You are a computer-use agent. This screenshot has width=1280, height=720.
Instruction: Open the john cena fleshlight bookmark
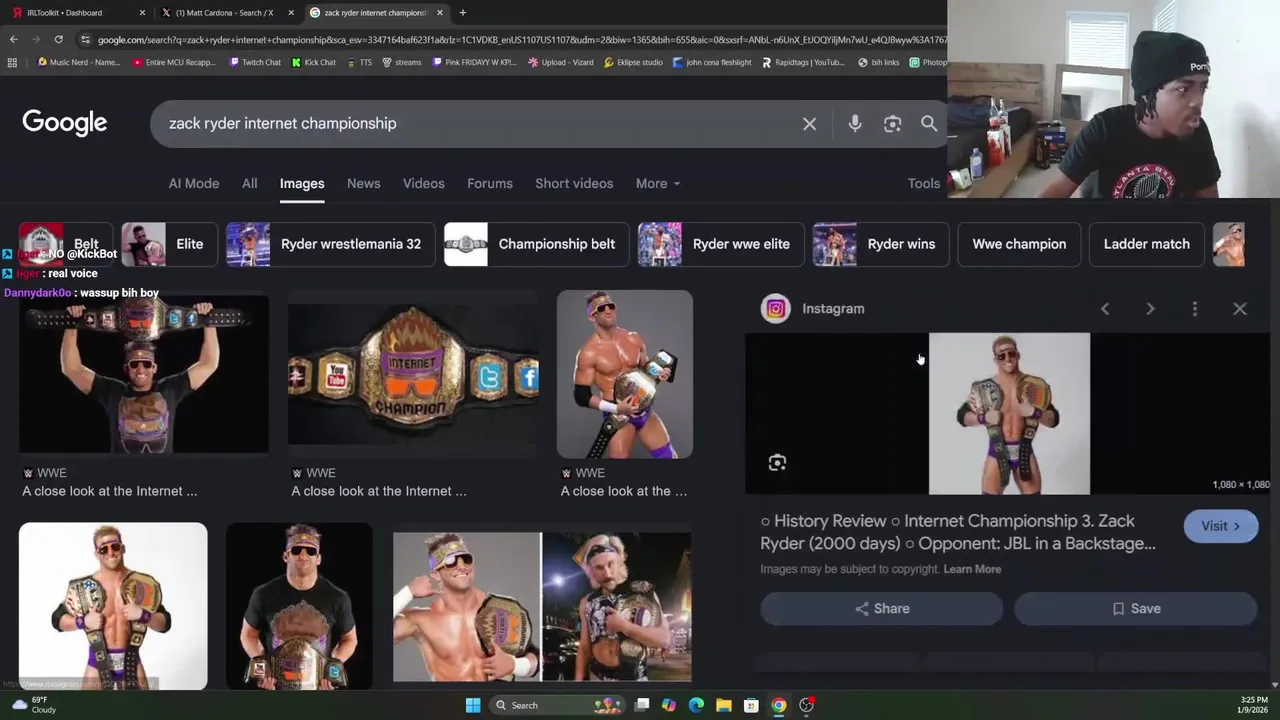712,62
